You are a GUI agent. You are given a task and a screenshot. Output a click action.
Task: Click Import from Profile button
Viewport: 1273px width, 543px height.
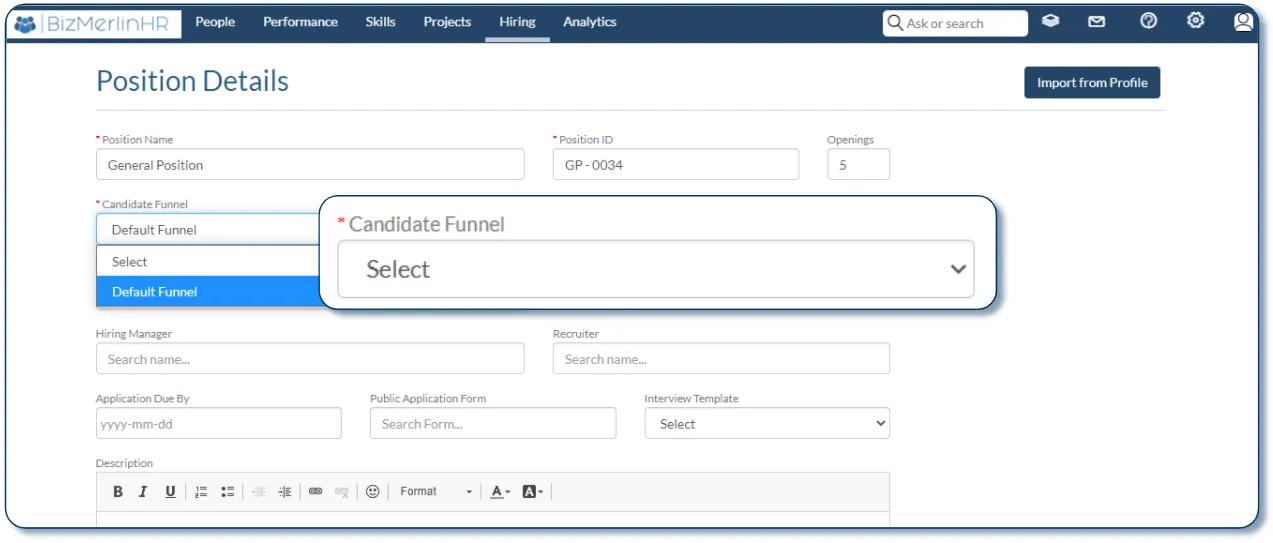click(x=1092, y=83)
